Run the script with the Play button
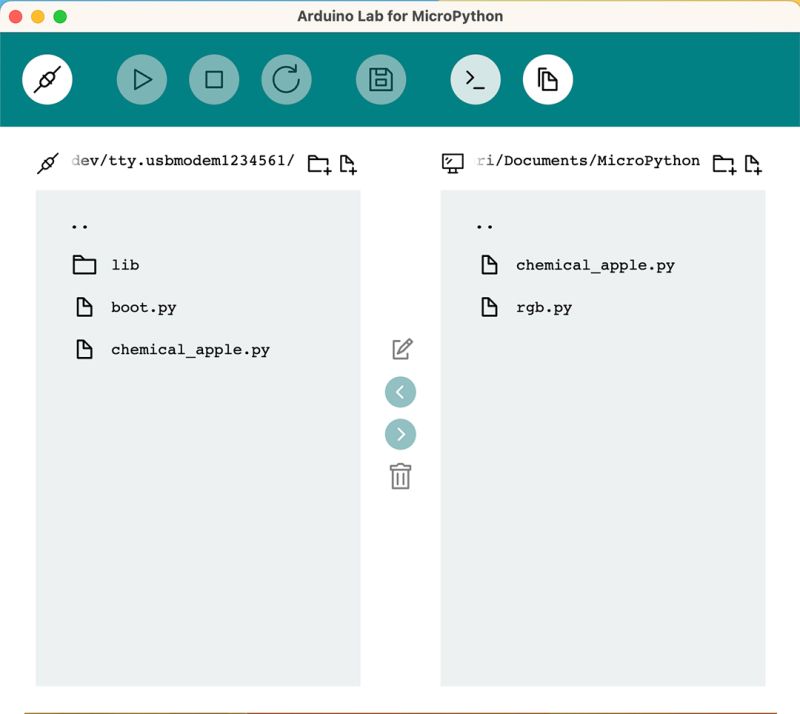 [142, 80]
